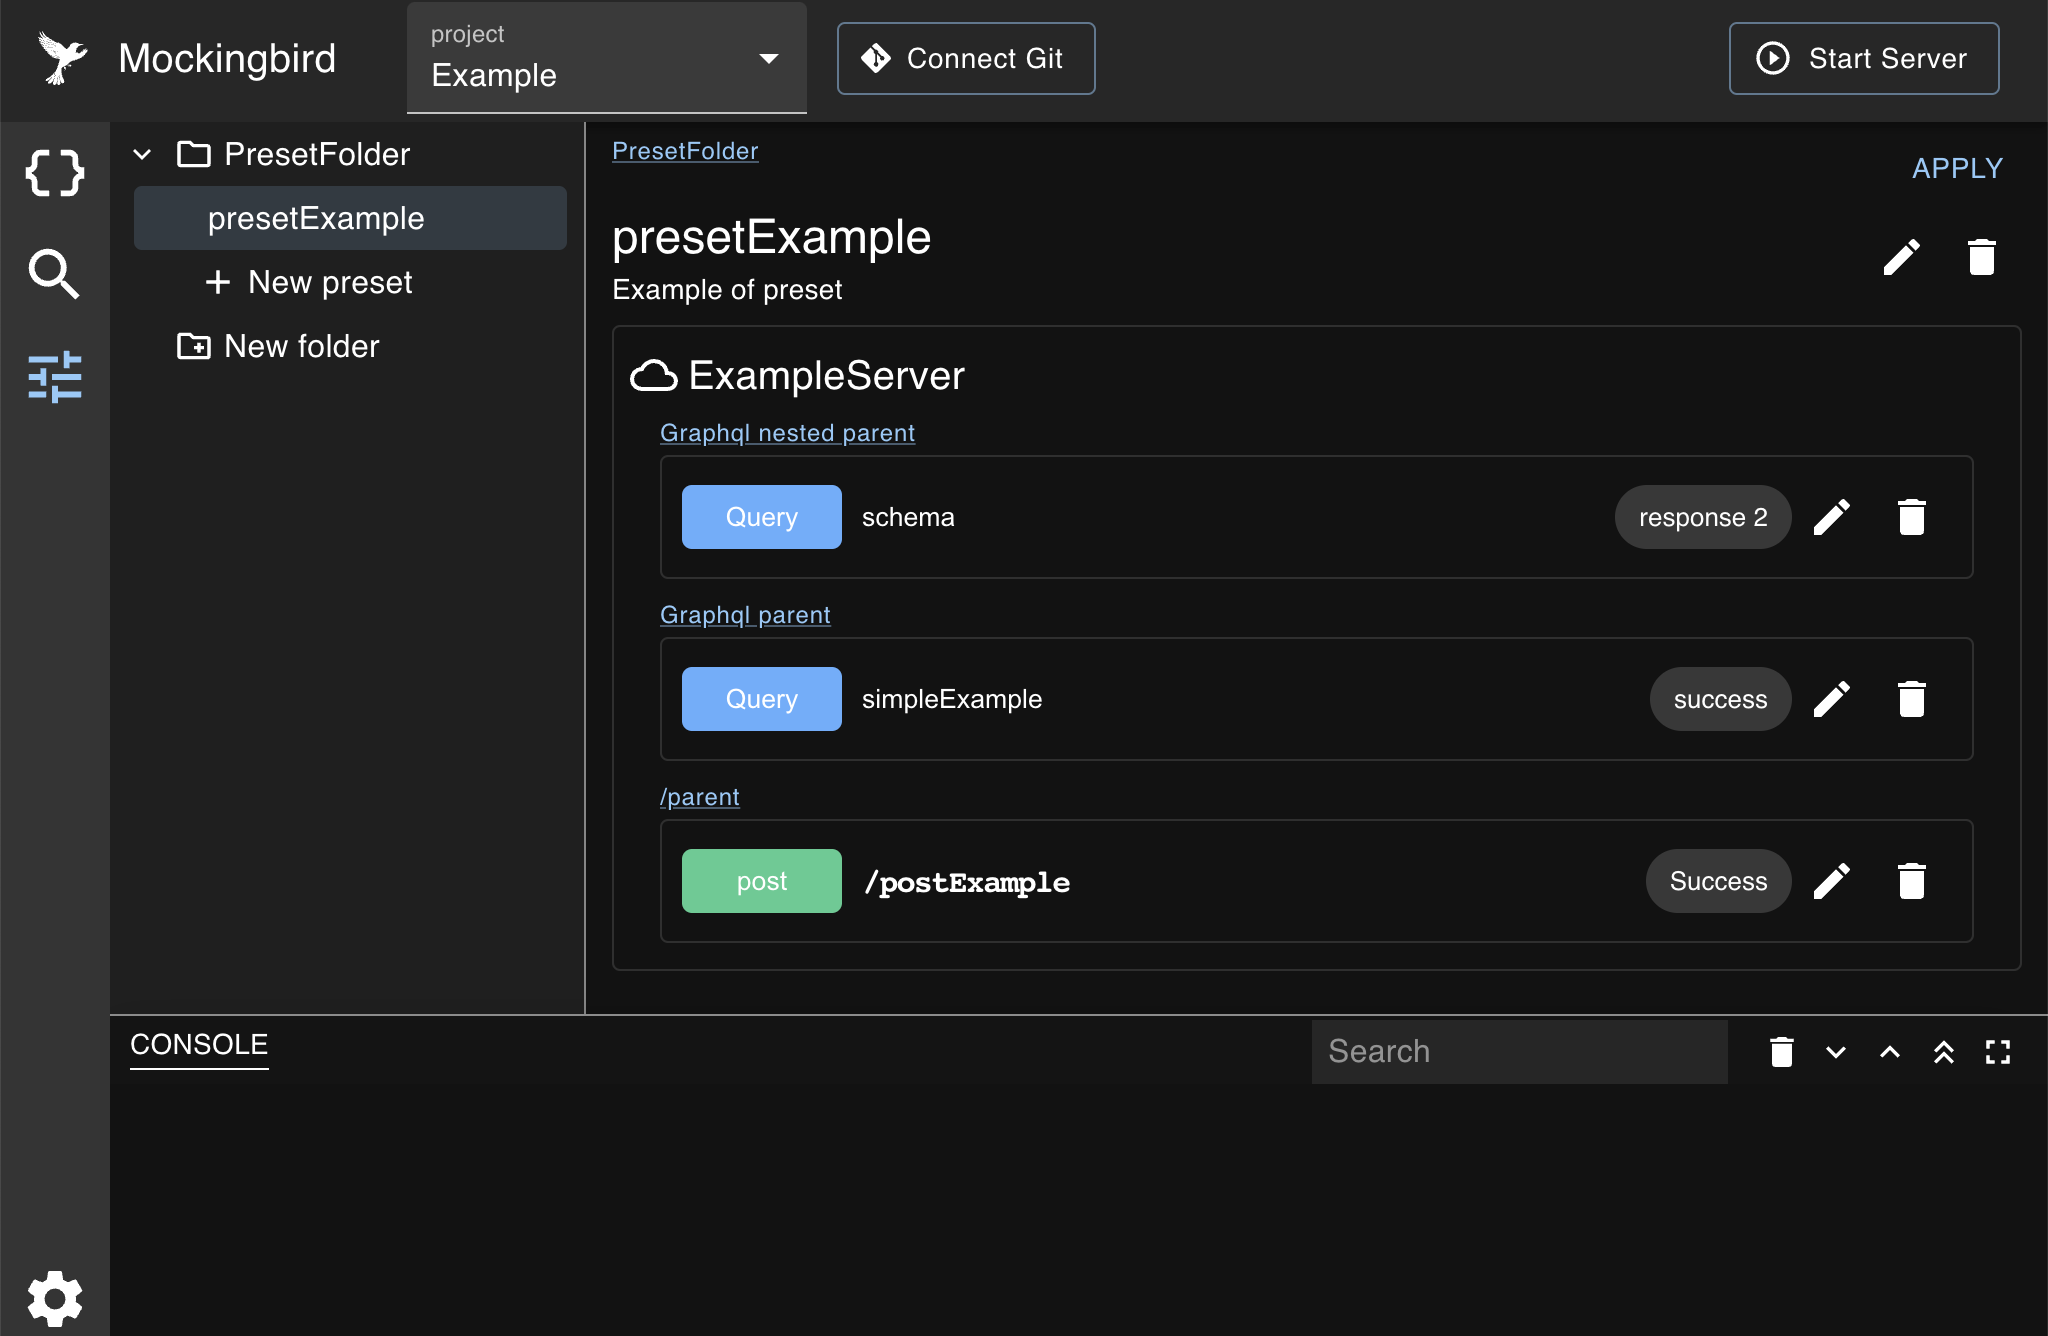Open the Graphql nested parent link
This screenshot has height=1336, width=2048.
(787, 432)
